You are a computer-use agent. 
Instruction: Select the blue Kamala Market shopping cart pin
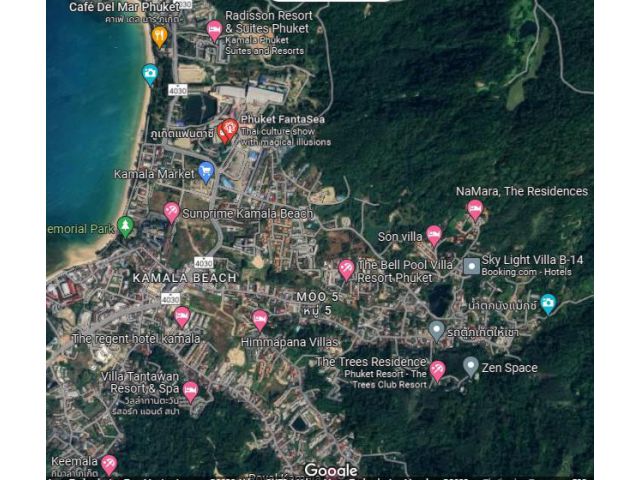click(206, 172)
